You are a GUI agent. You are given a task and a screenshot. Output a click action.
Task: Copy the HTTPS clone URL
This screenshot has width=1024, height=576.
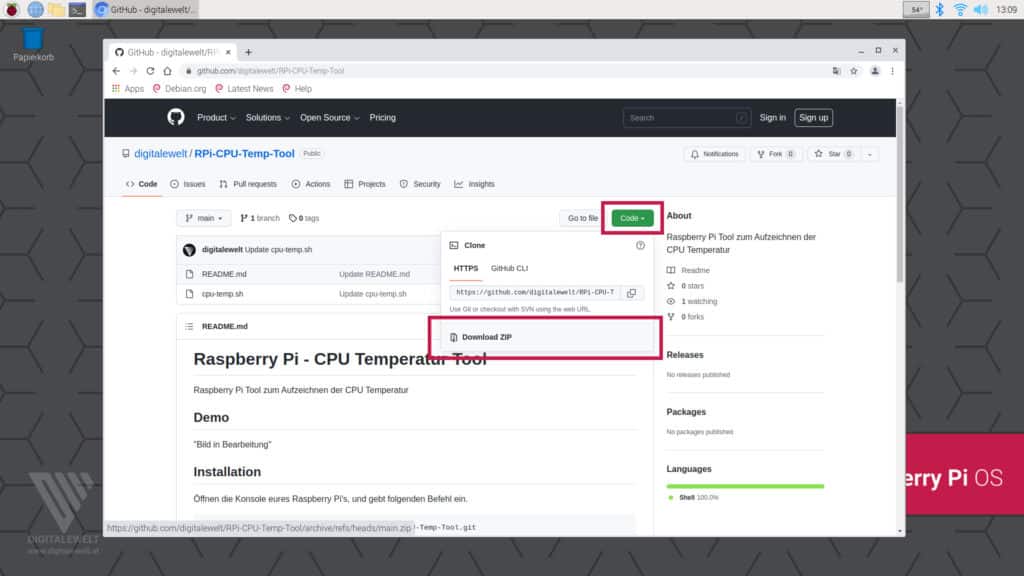(x=631, y=293)
